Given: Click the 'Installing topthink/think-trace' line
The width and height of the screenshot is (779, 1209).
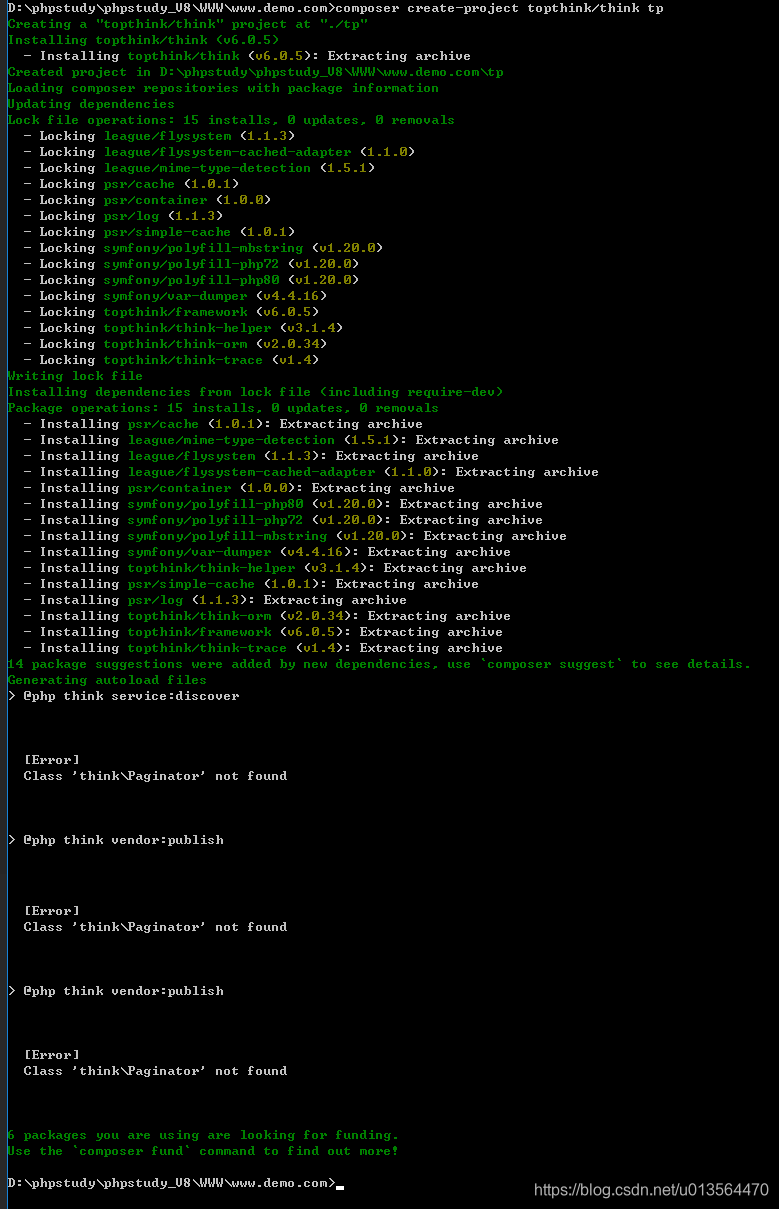Looking at the screenshot, I should tap(263, 648).
